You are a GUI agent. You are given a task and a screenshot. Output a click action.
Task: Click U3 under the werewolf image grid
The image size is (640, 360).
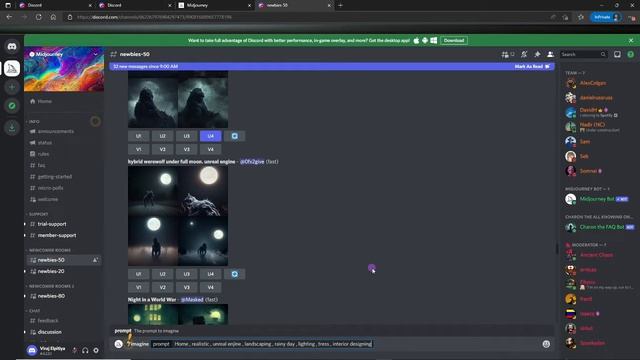click(187, 274)
